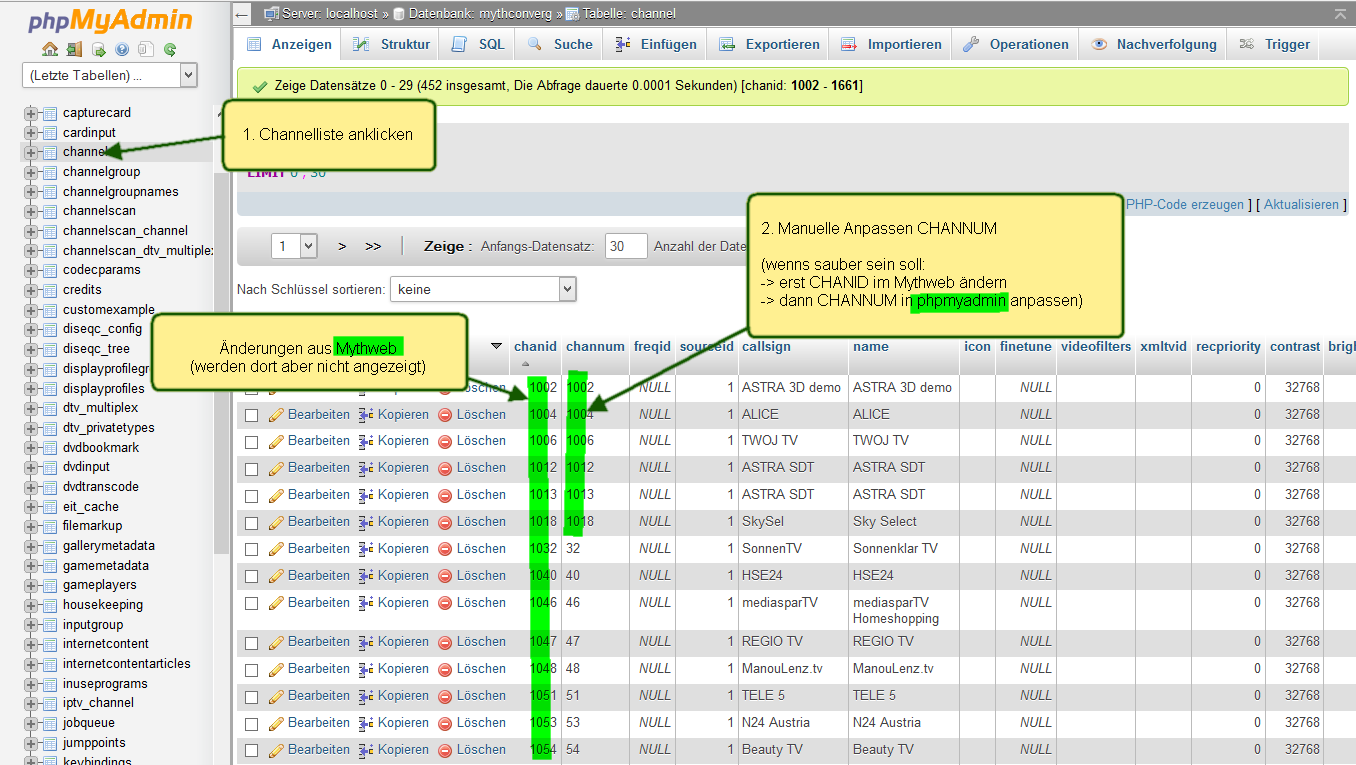Check the mediasparTV row checkbox
The image size is (1356, 765).
[x=252, y=604]
